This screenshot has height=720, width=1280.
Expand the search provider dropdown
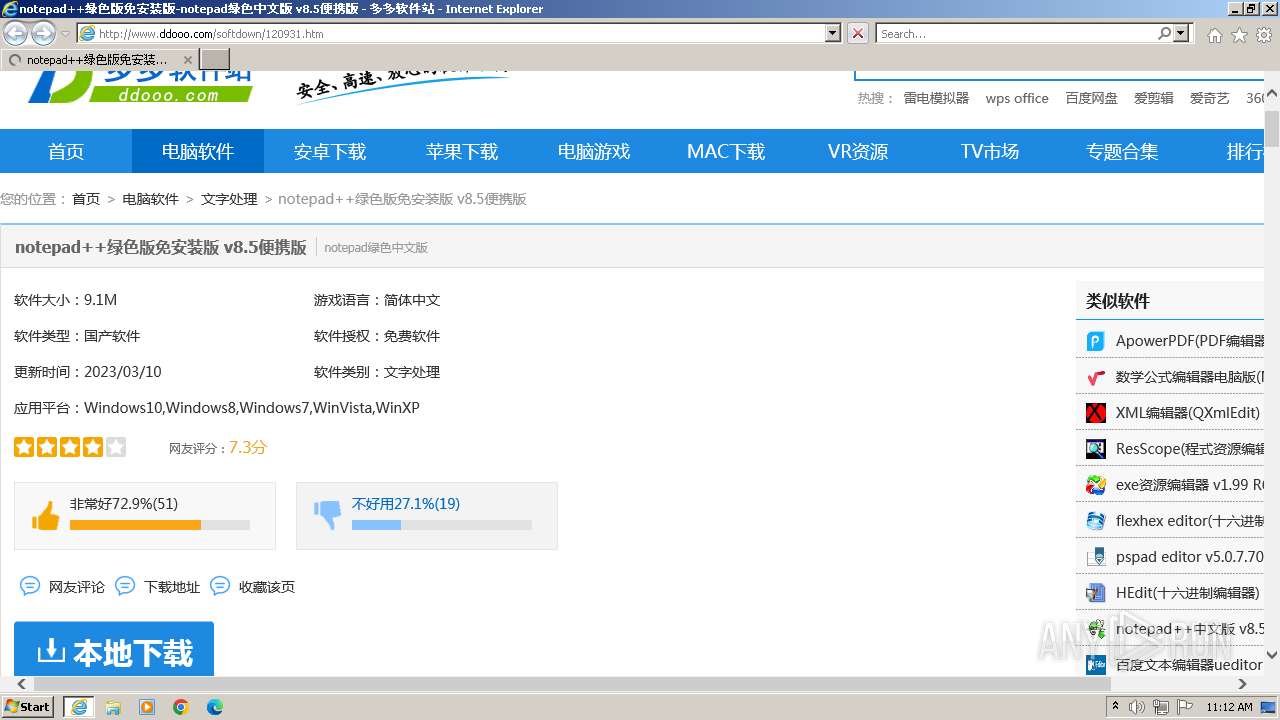(1182, 33)
